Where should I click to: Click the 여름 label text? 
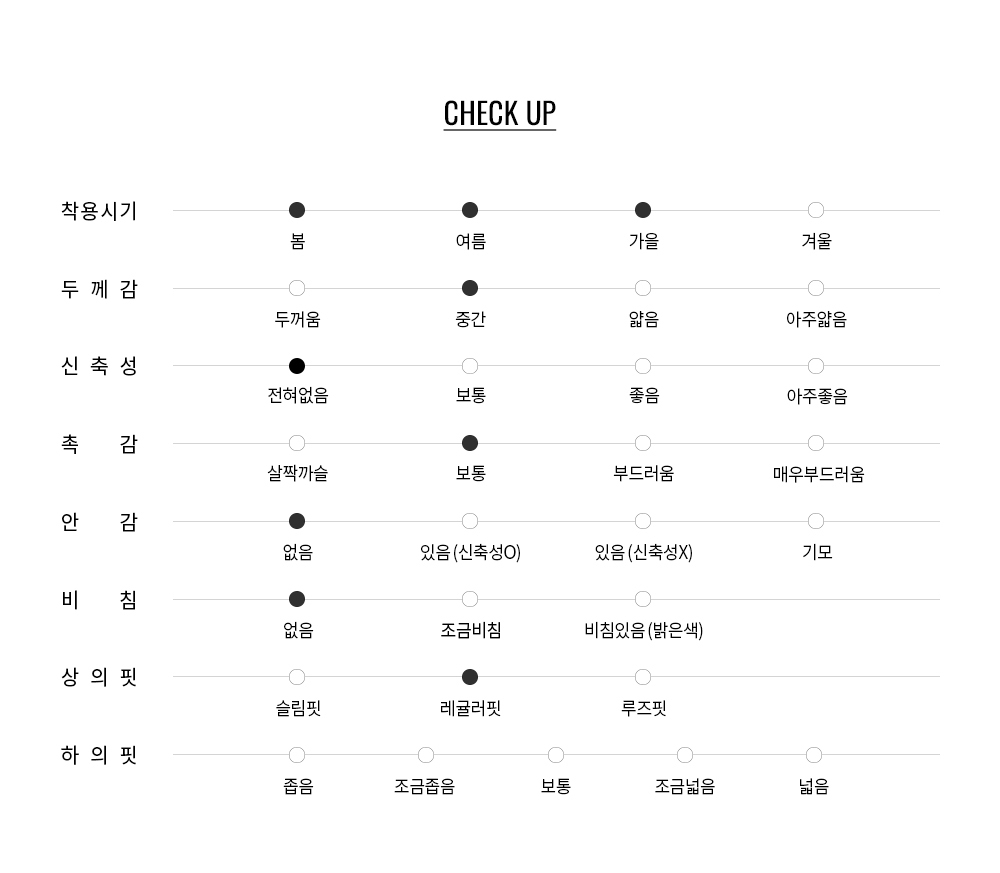pos(470,242)
